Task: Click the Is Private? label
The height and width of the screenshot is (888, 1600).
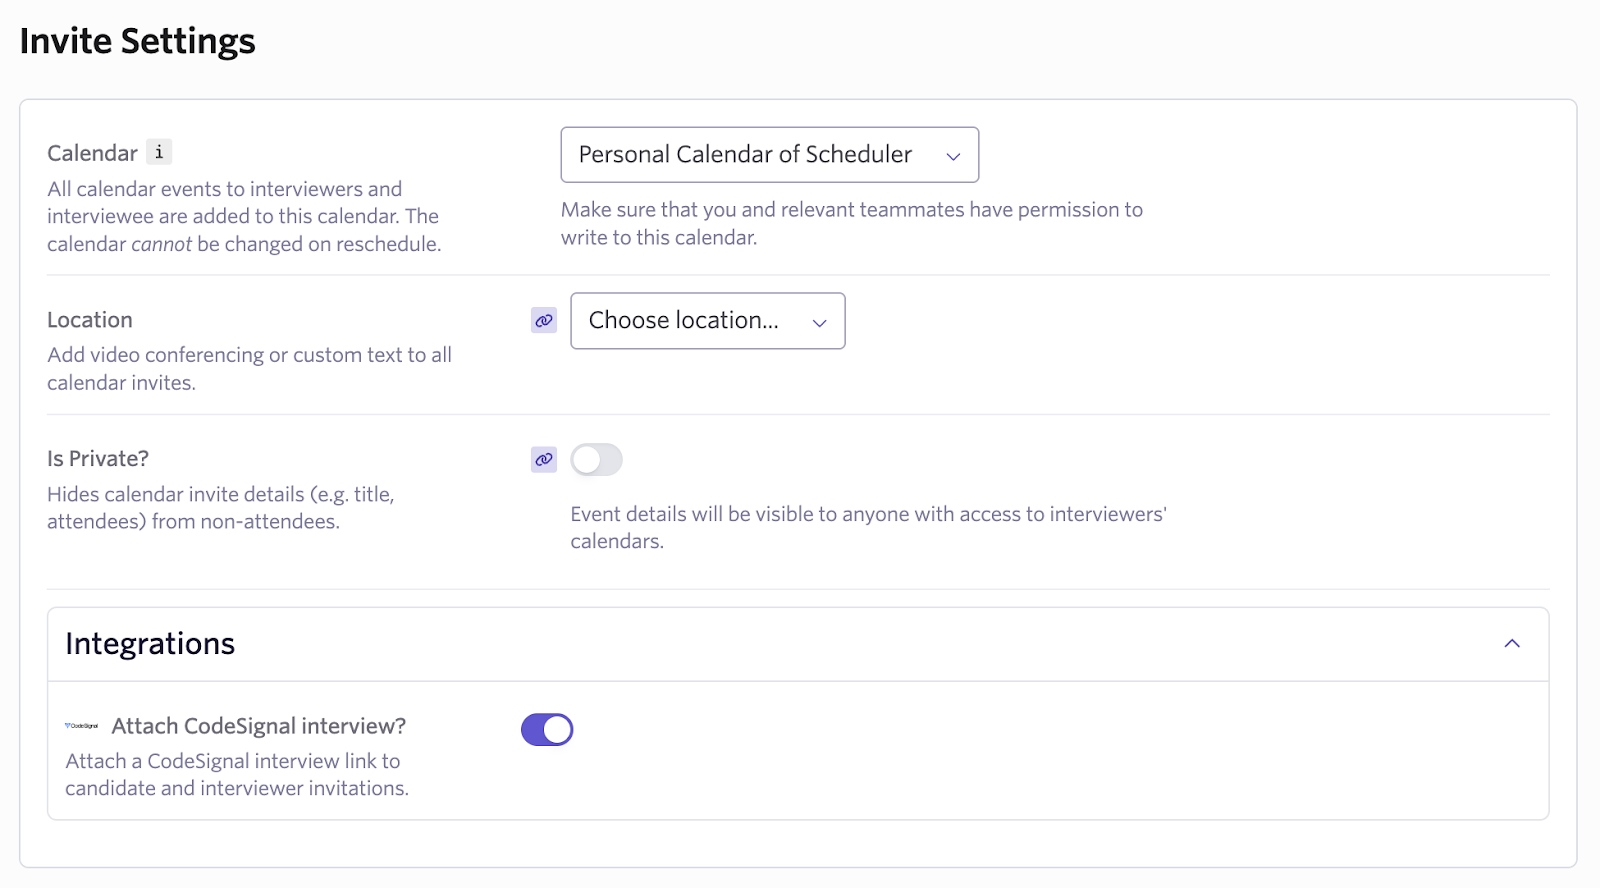Action: click(98, 459)
